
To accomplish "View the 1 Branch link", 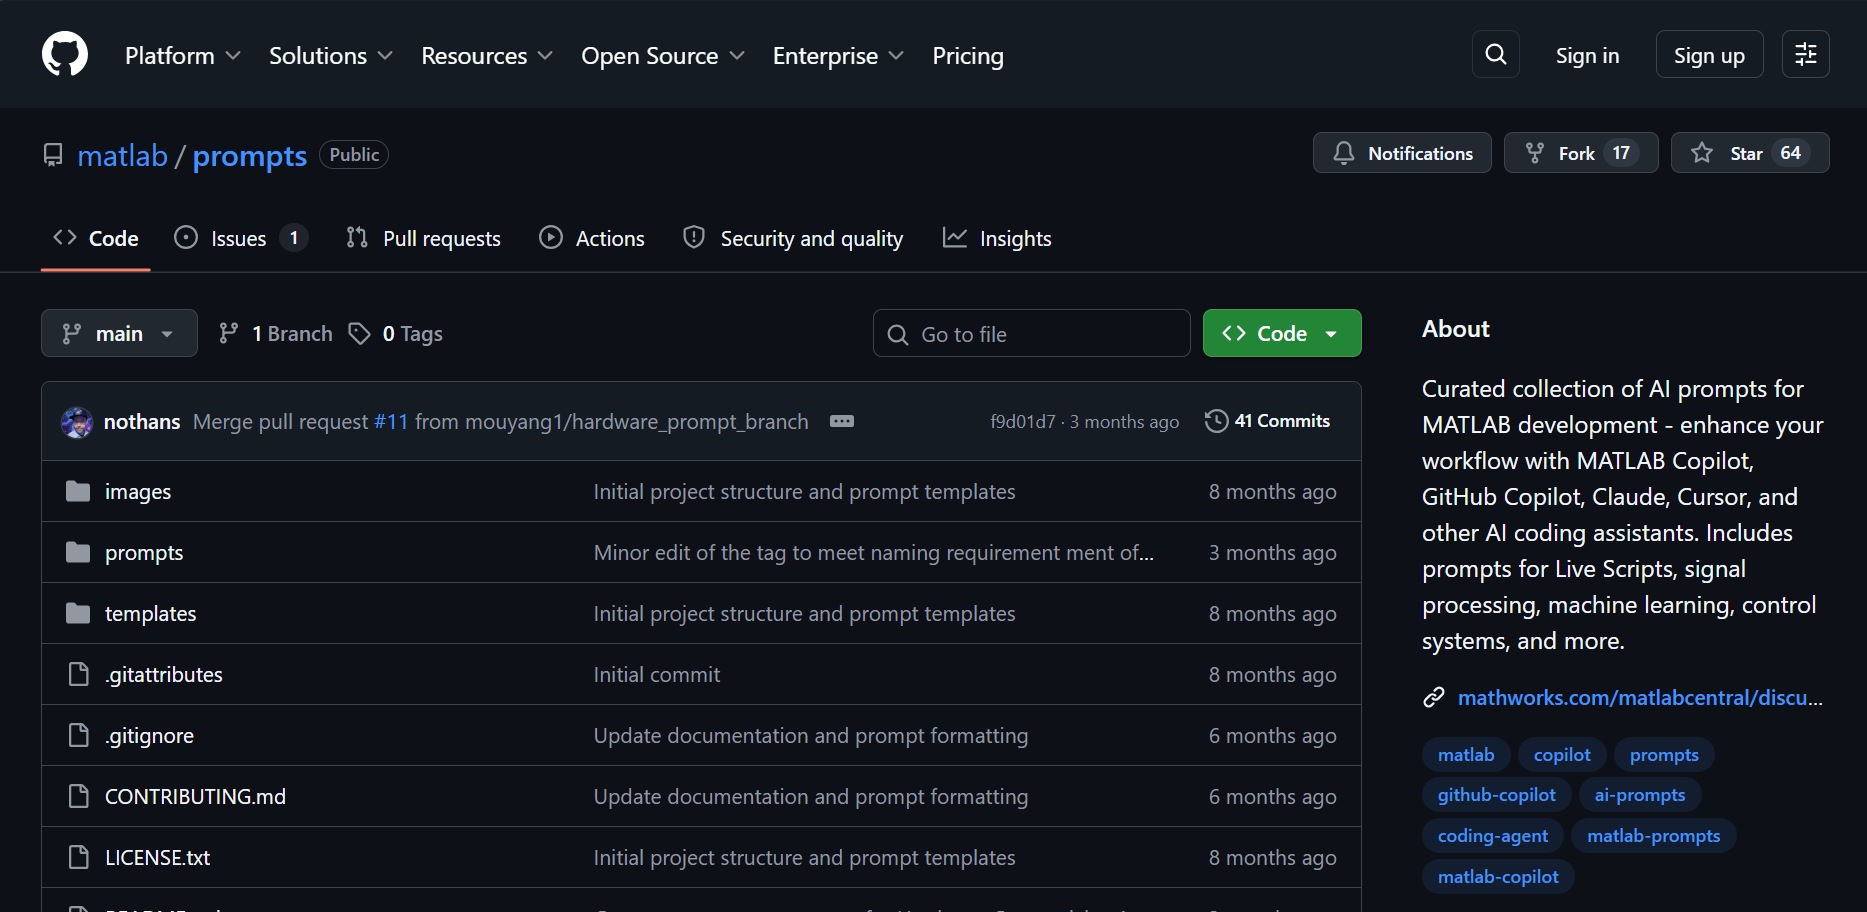I will click(x=276, y=333).
